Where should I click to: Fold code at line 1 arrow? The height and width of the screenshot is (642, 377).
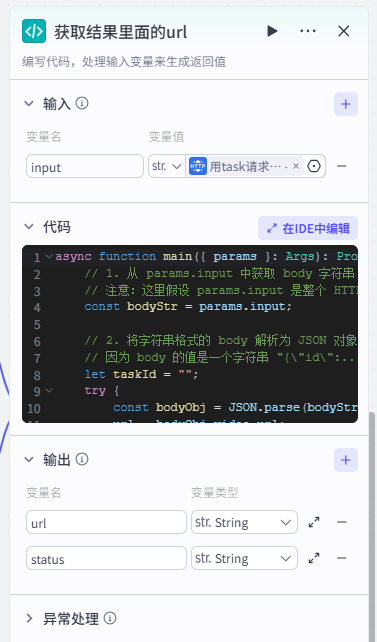[x=49, y=257]
